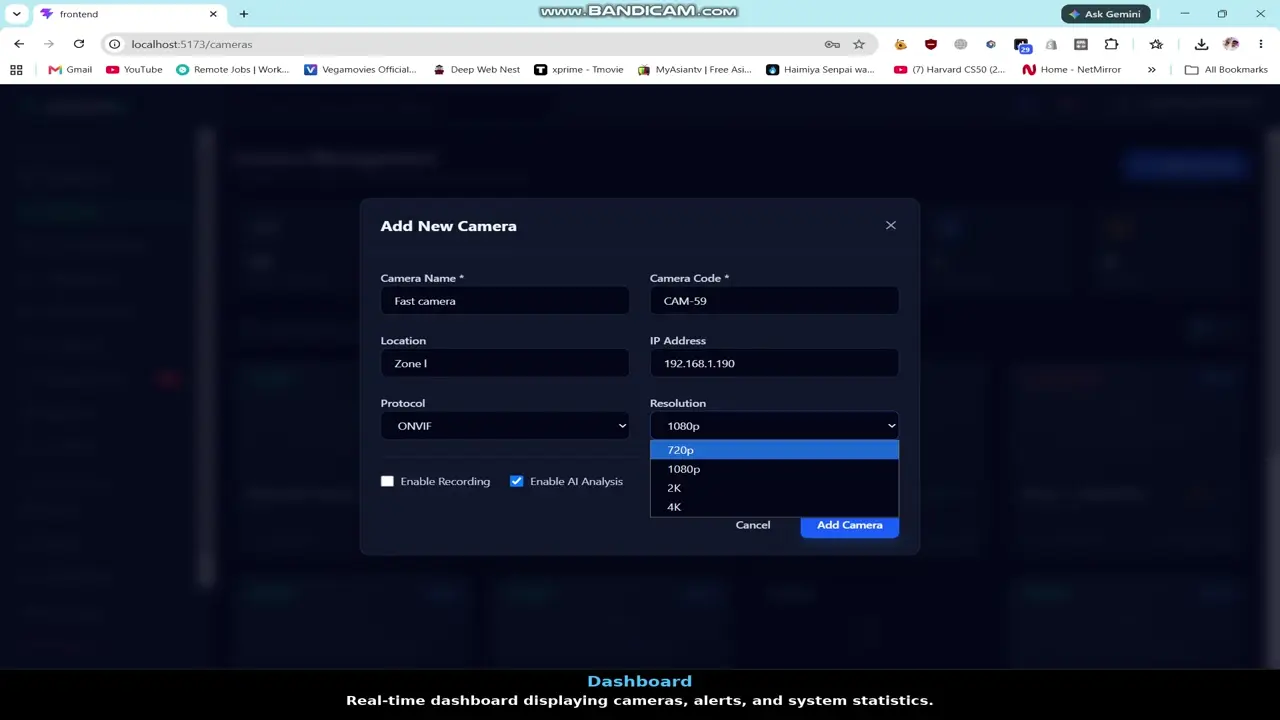The height and width of the screenshot is (720, 1280).
Task: Switch to the frontend browser tab
Action: pos(130,14)
